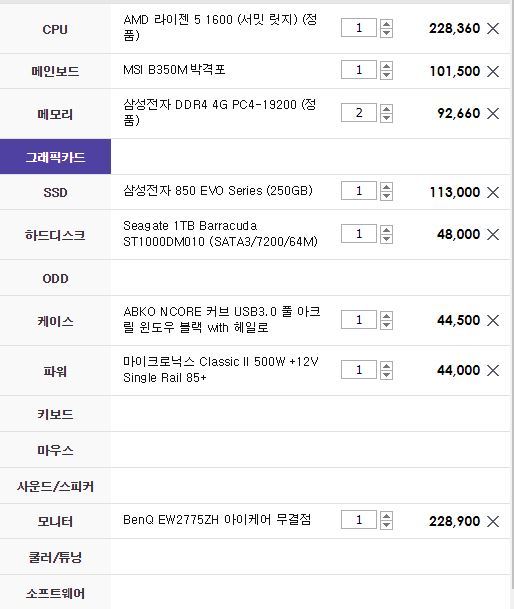Open the ODD category
514x609 pixels.
click(55, 278)
